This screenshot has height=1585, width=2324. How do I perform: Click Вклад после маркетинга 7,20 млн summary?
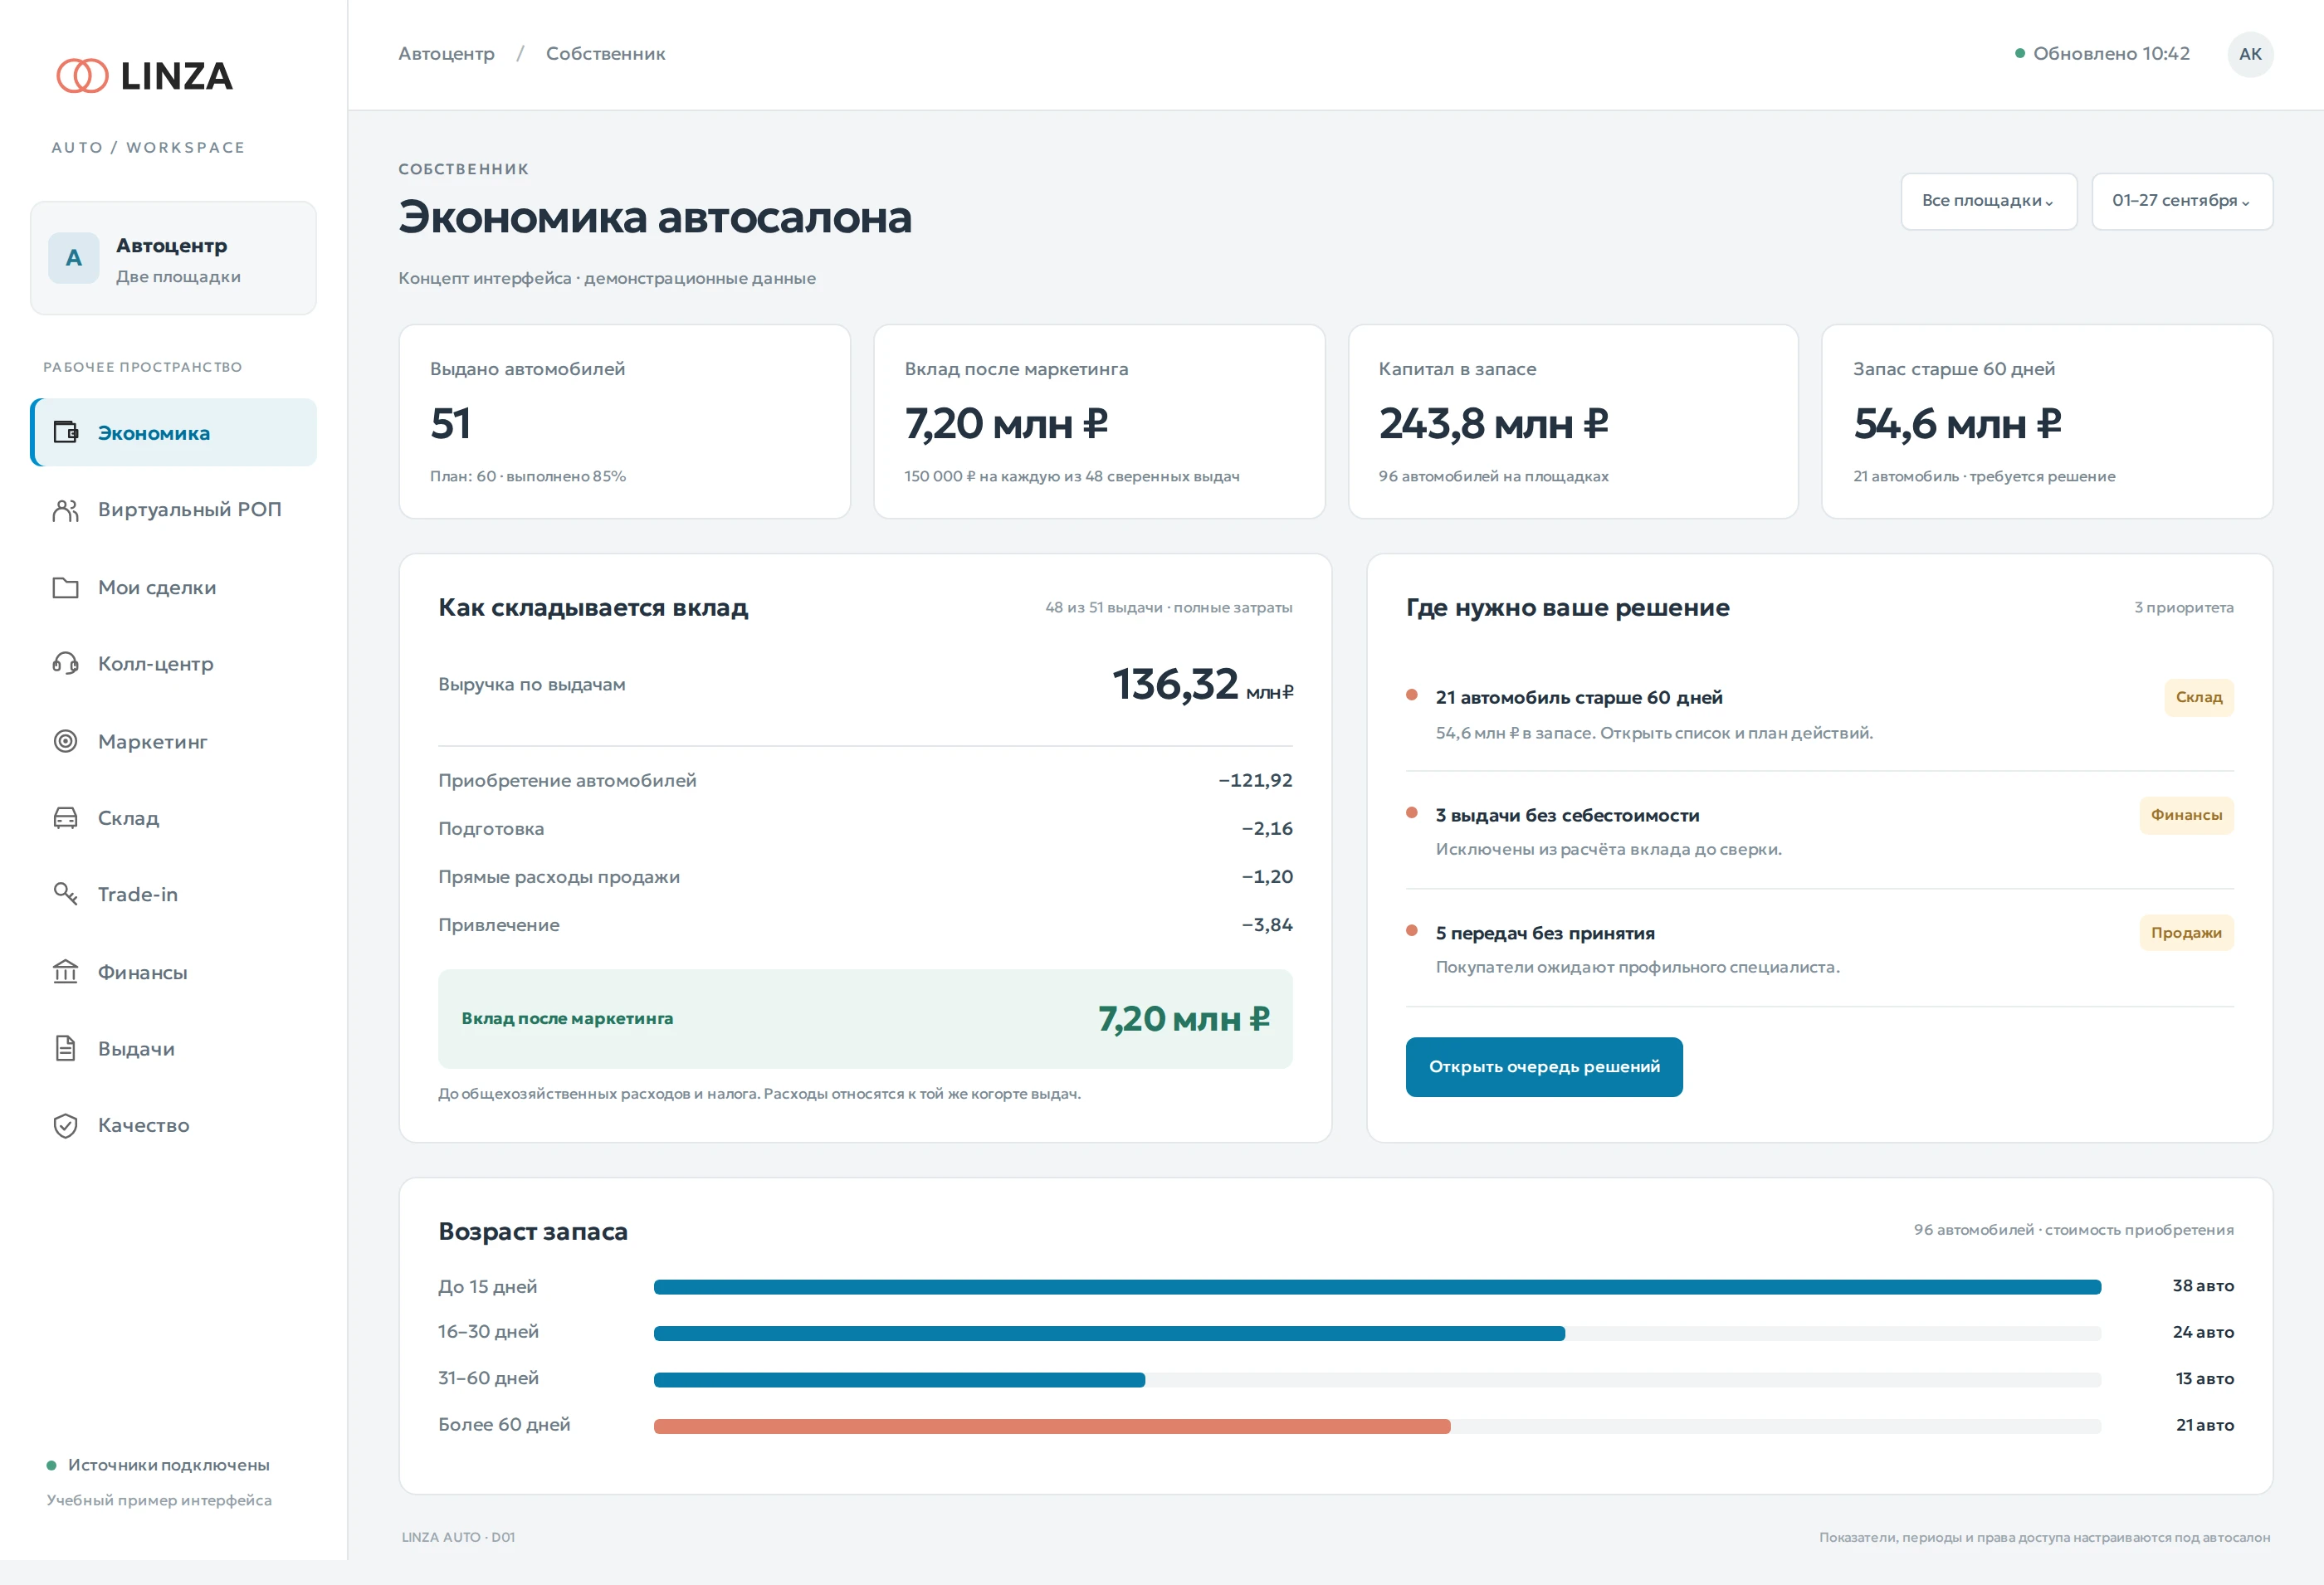[865, 1018]
